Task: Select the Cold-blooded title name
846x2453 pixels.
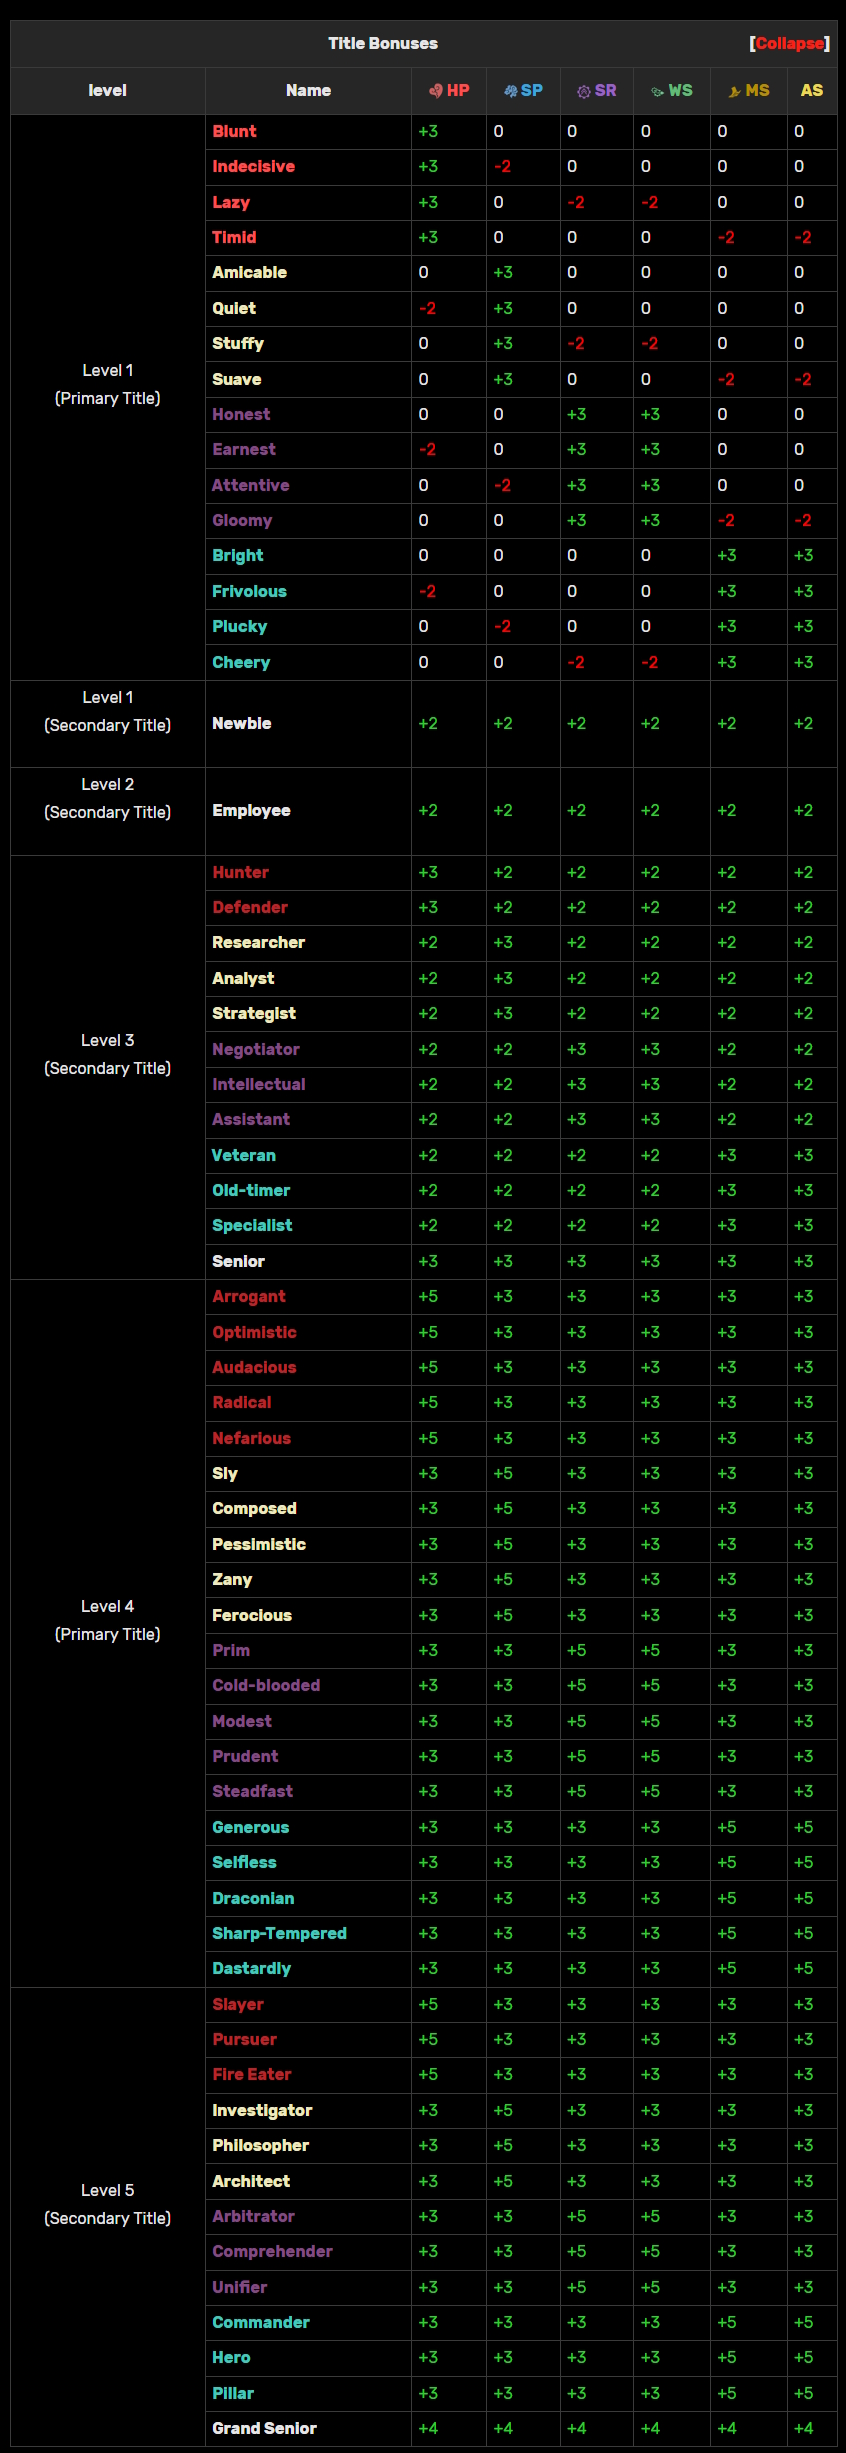Action: (x=266, y=1686)
